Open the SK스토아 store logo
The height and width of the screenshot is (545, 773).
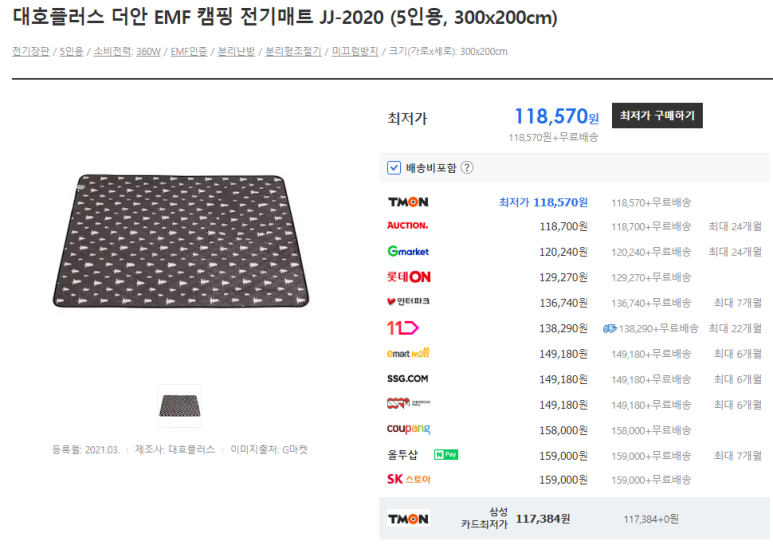tap(409, 479)
